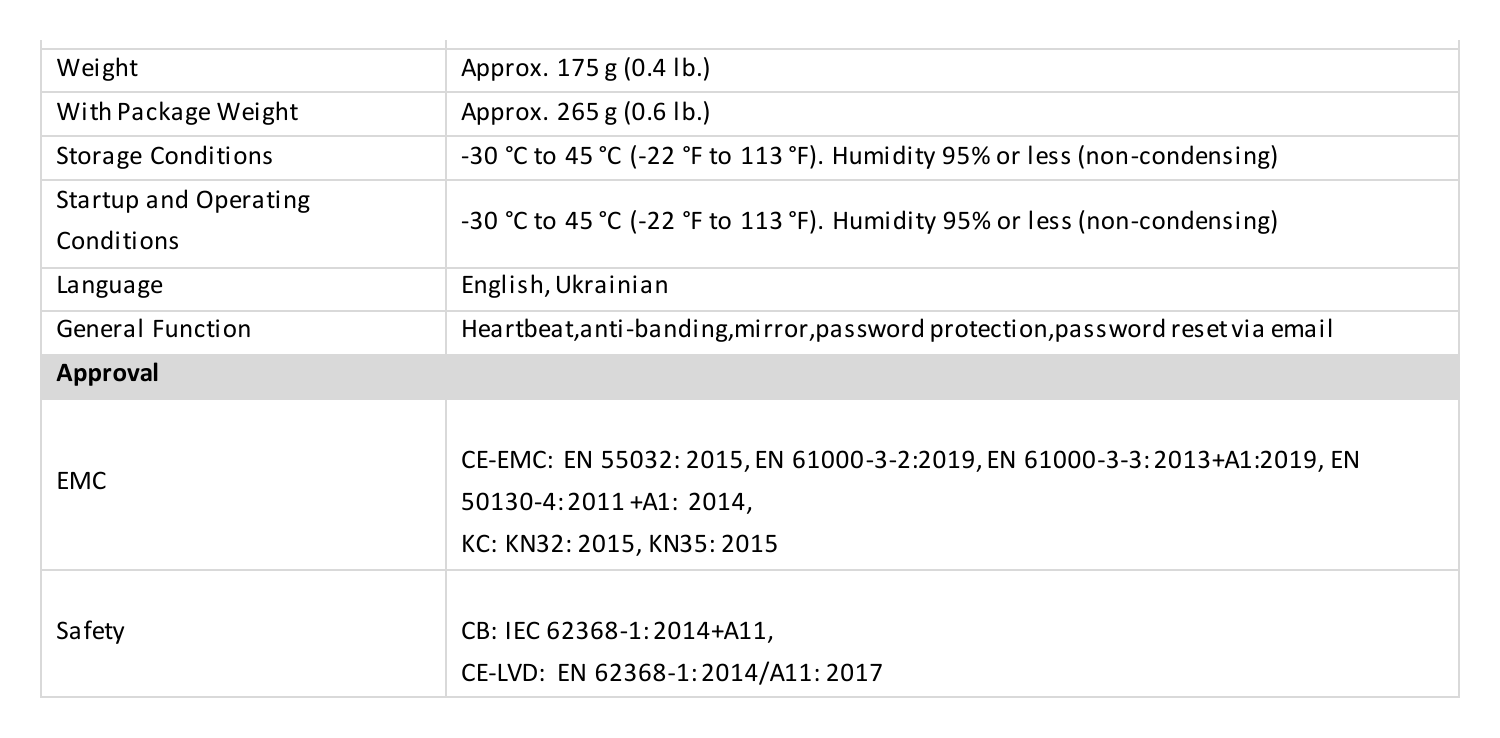
Task: Select the Heartbeat, anti-banding function list
Action: click(x=896, y=329)
